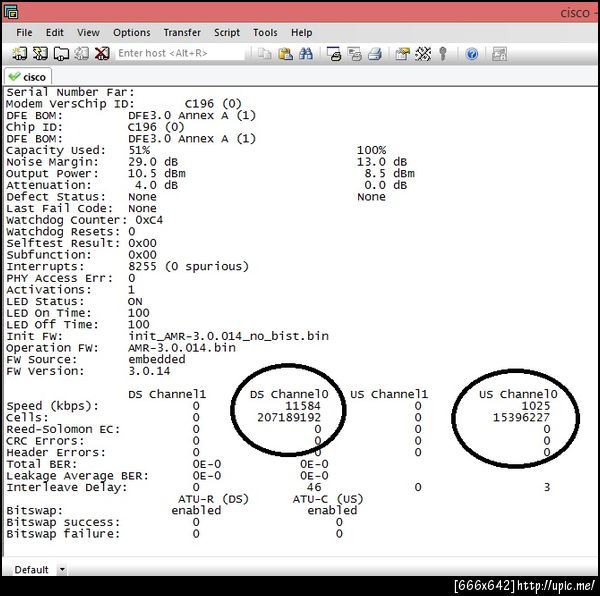
Task: Click the blue Help question icon
Action: tap(472, 54)
